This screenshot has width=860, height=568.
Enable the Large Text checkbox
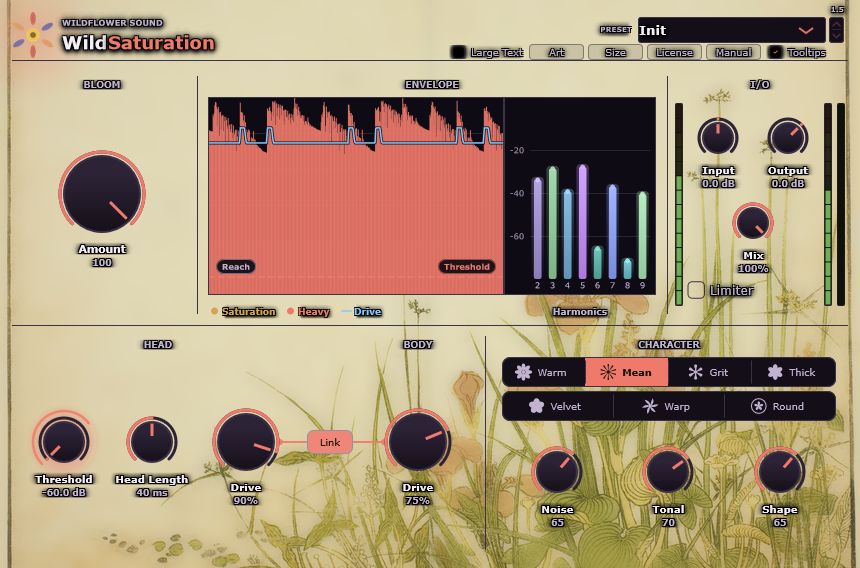pyautogui.click(x=458, y=52)
